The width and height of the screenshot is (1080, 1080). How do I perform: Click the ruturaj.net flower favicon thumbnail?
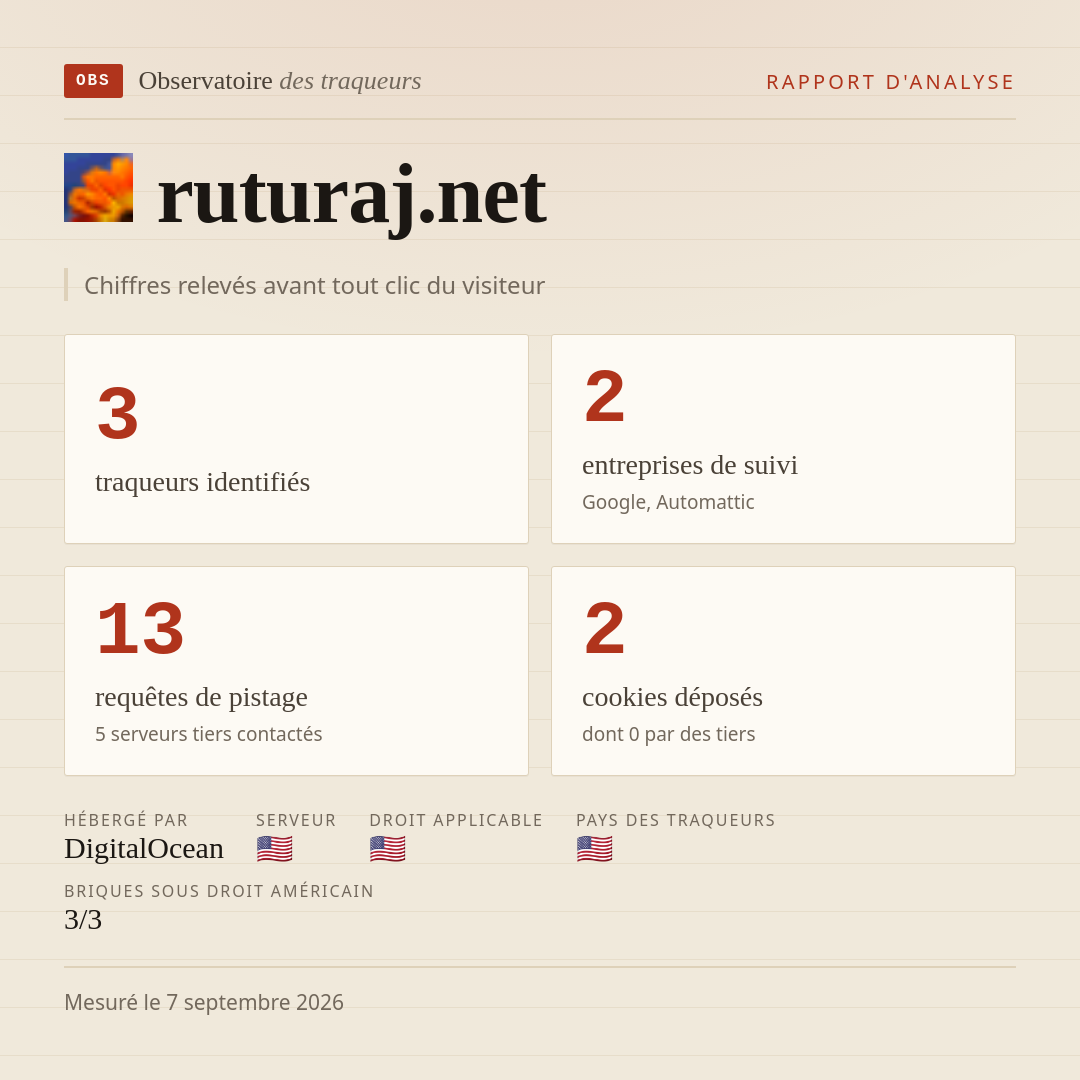pyautogui.click(x=98, y=187)
